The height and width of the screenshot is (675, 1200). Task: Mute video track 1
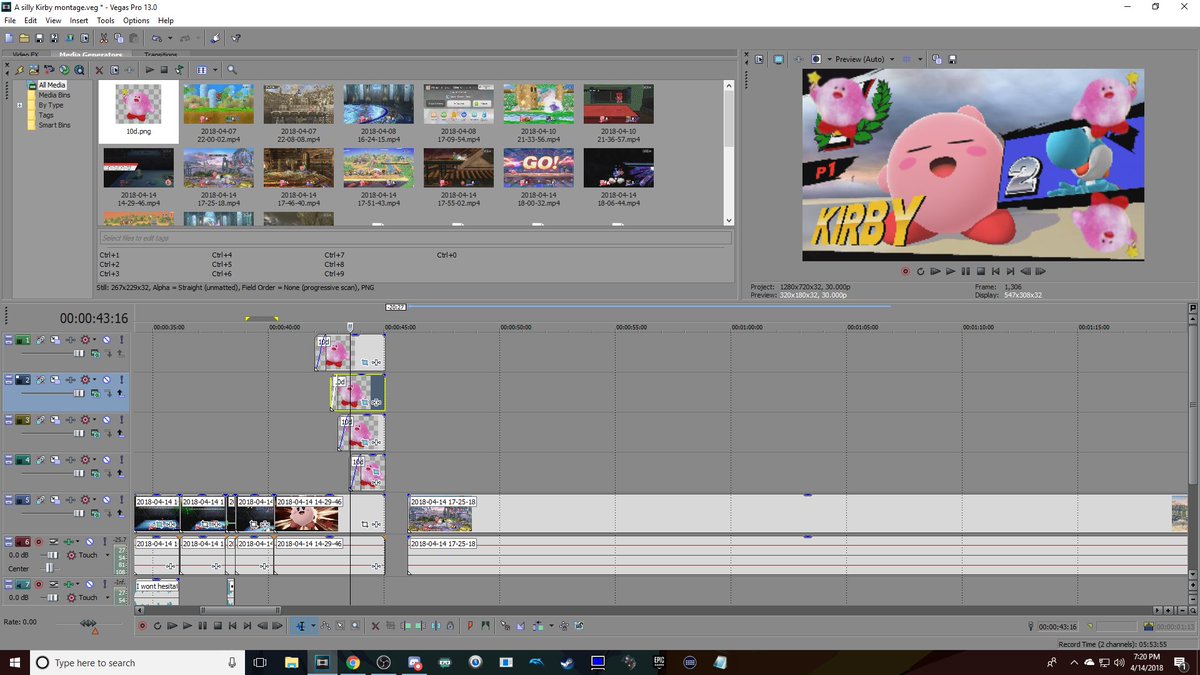[x=106, y=340]
